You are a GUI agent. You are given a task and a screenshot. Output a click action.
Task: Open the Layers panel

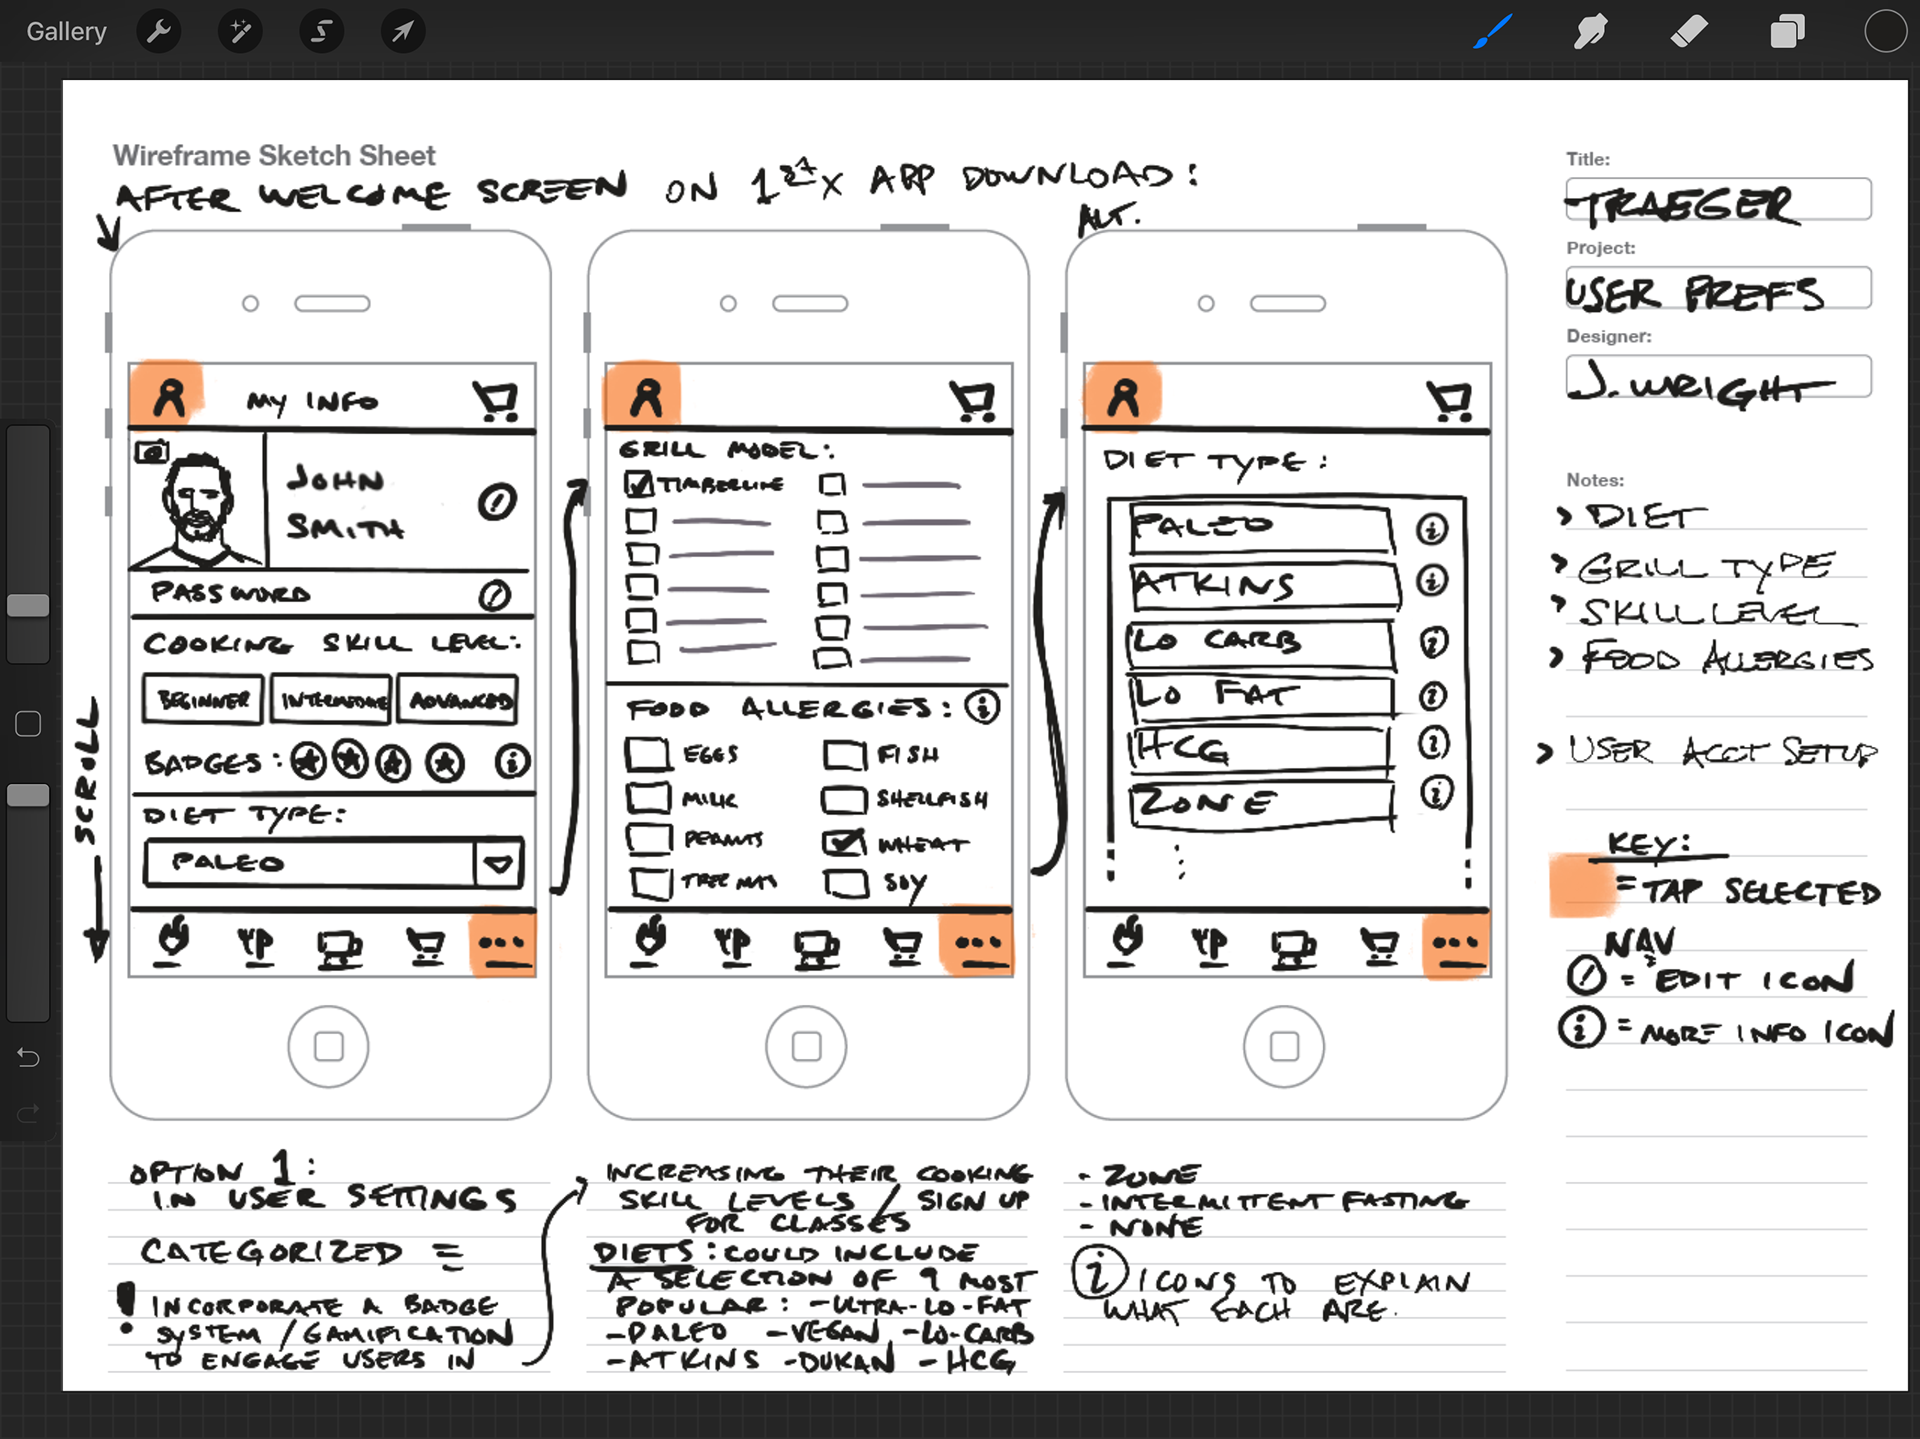(1787, 32)
